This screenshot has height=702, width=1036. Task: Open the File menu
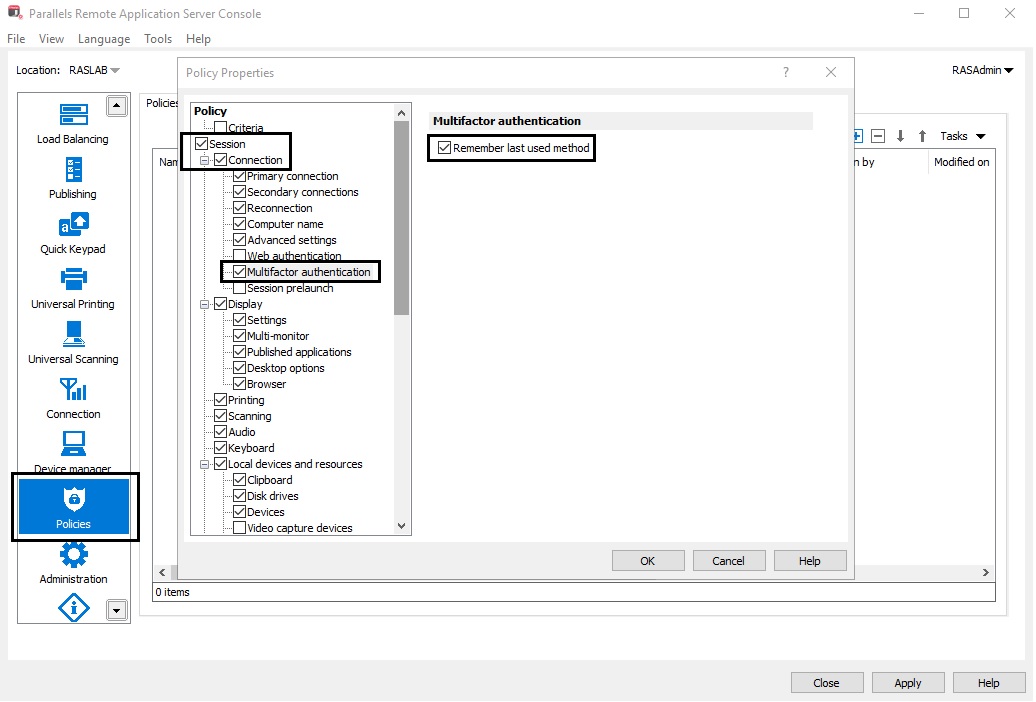16,39
